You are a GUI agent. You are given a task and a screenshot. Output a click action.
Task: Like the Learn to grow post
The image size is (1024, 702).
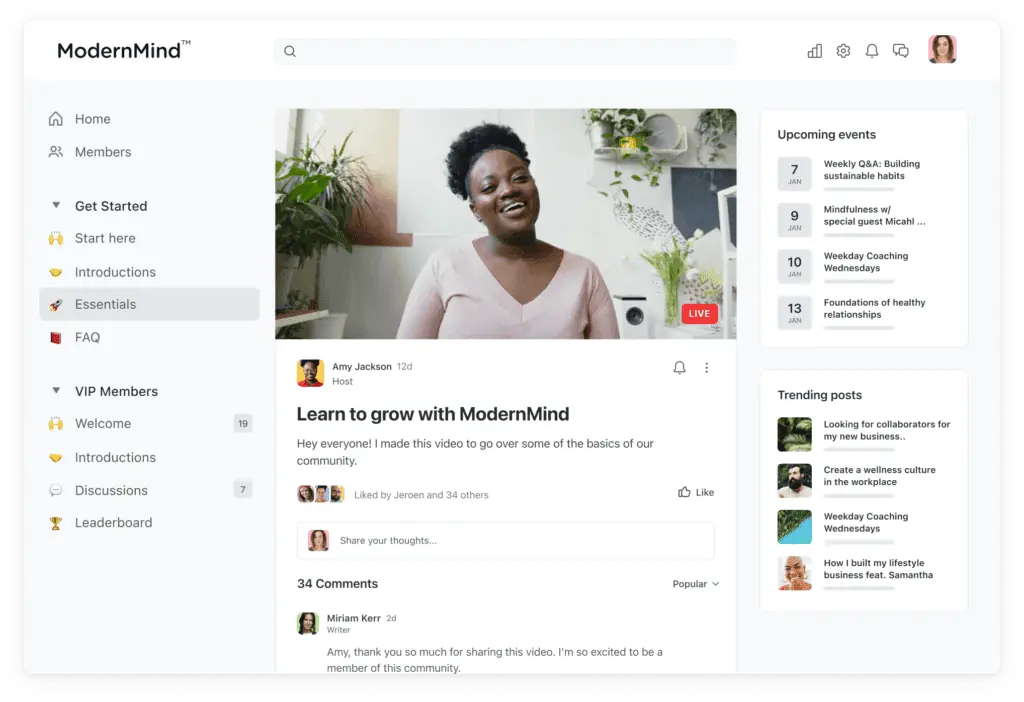(x=696, y=492)
